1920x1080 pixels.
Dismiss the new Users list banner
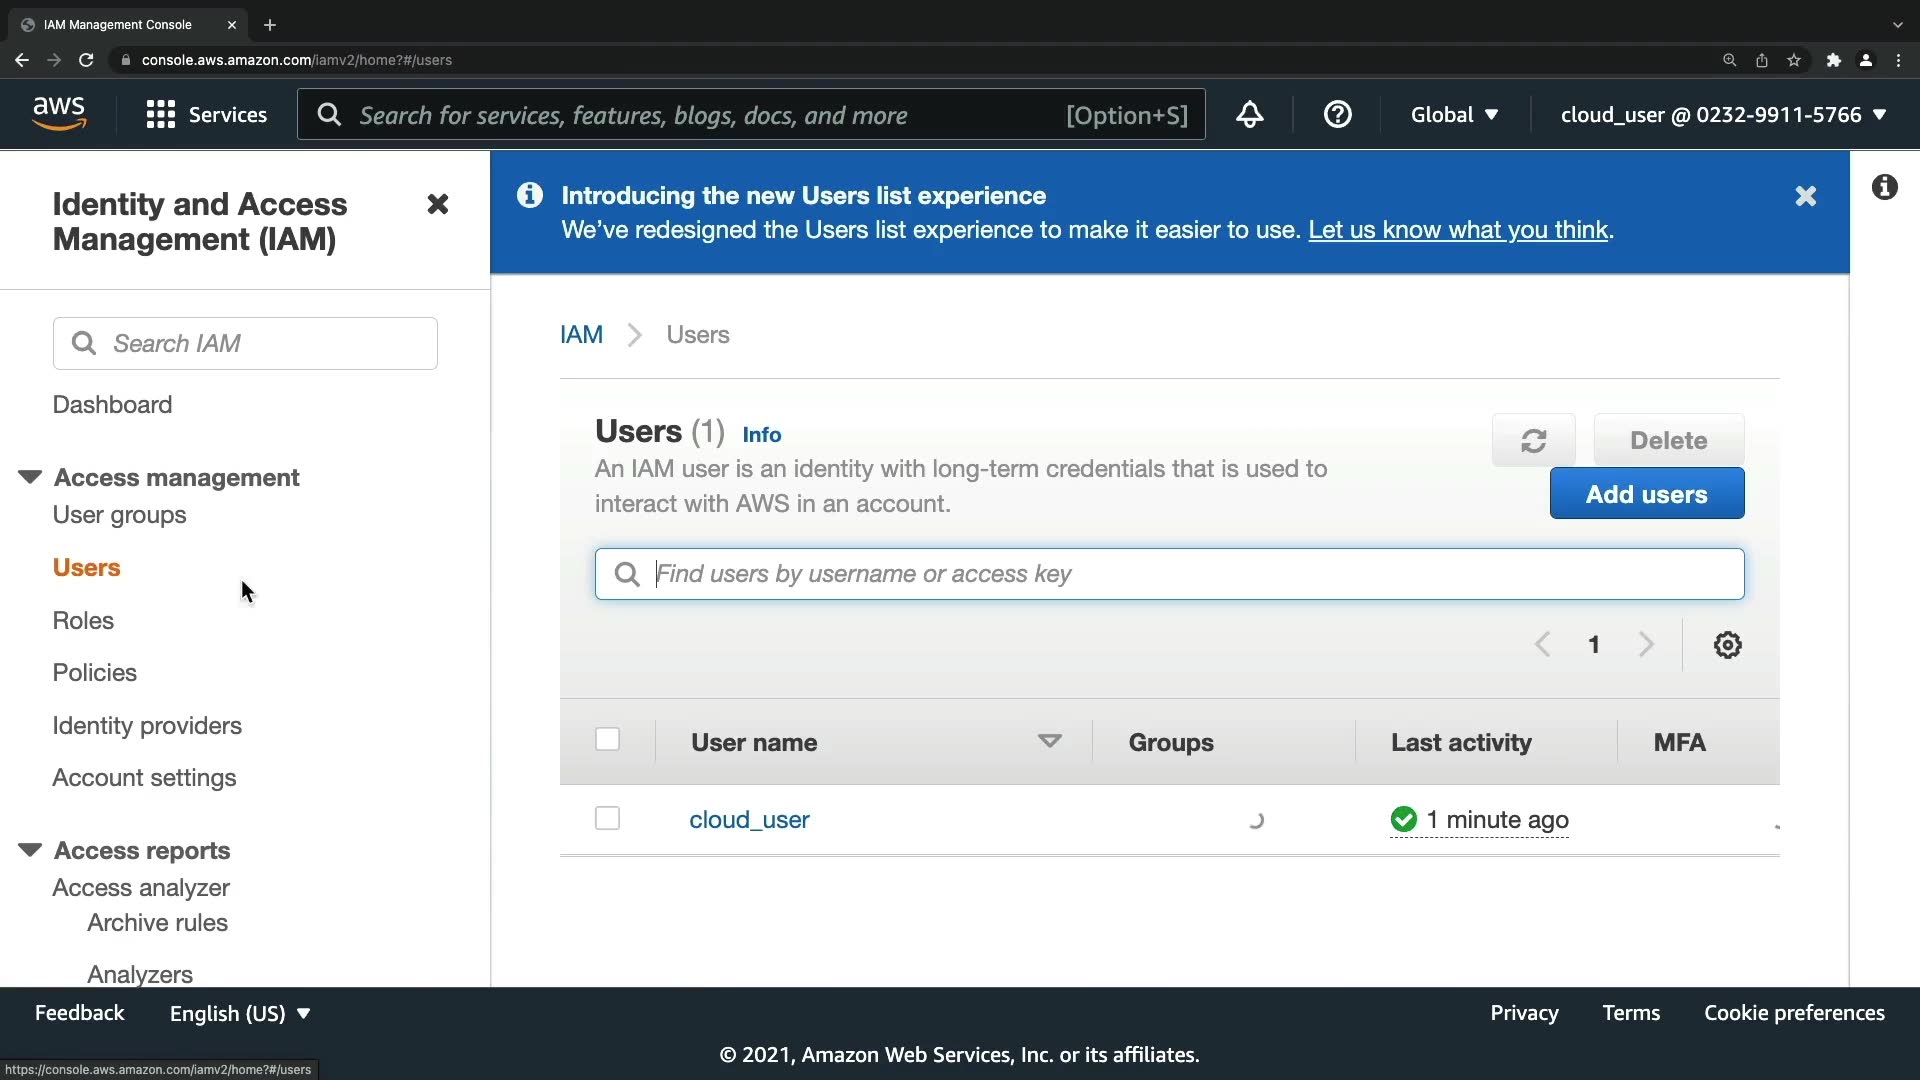tap(1805, 196)
